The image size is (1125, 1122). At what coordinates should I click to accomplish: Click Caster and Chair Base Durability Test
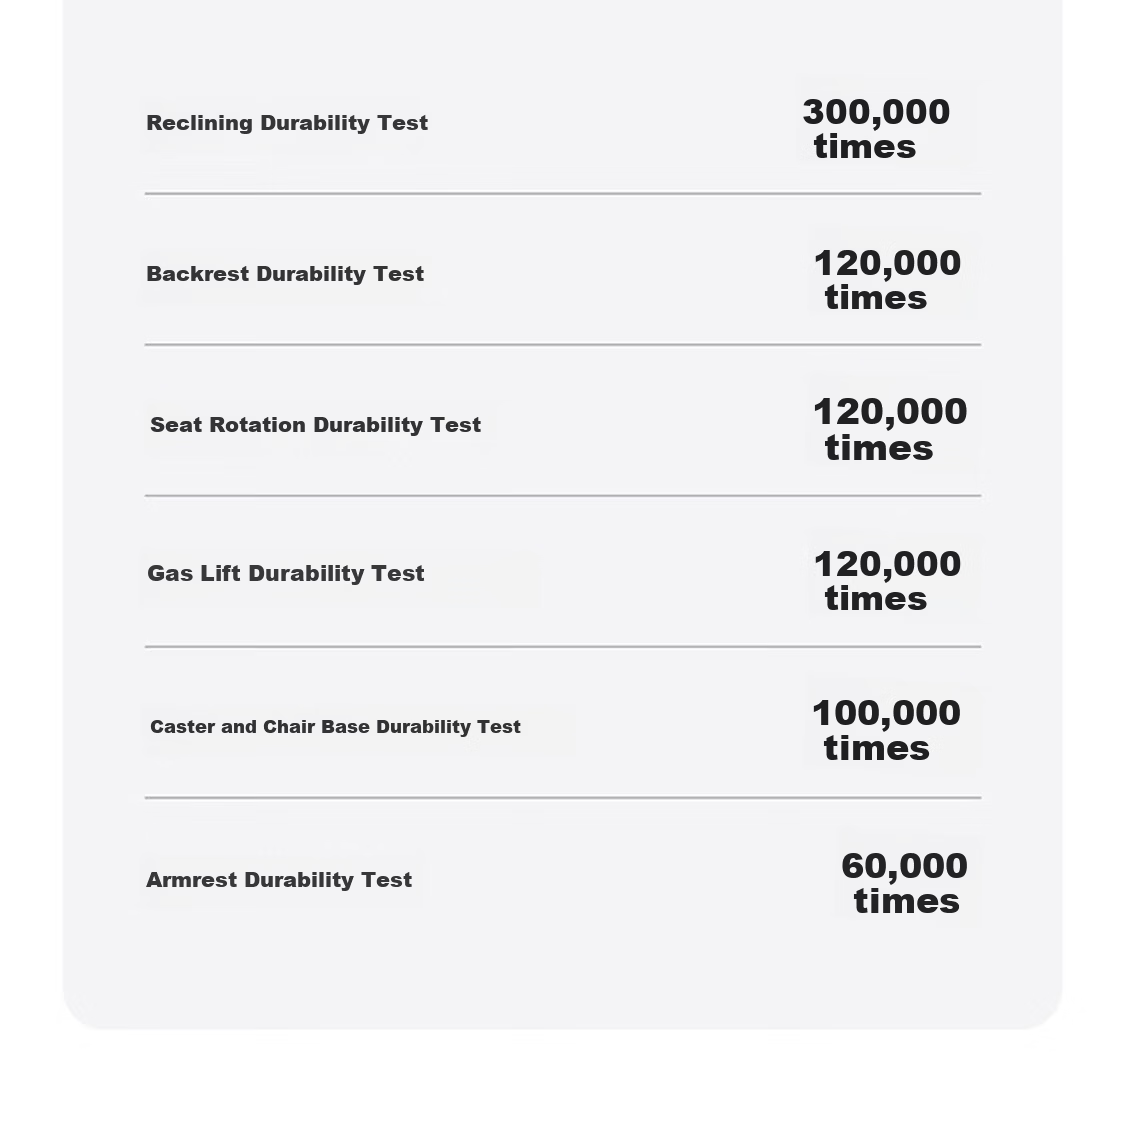pyautogui.click(x=335, y=727)
